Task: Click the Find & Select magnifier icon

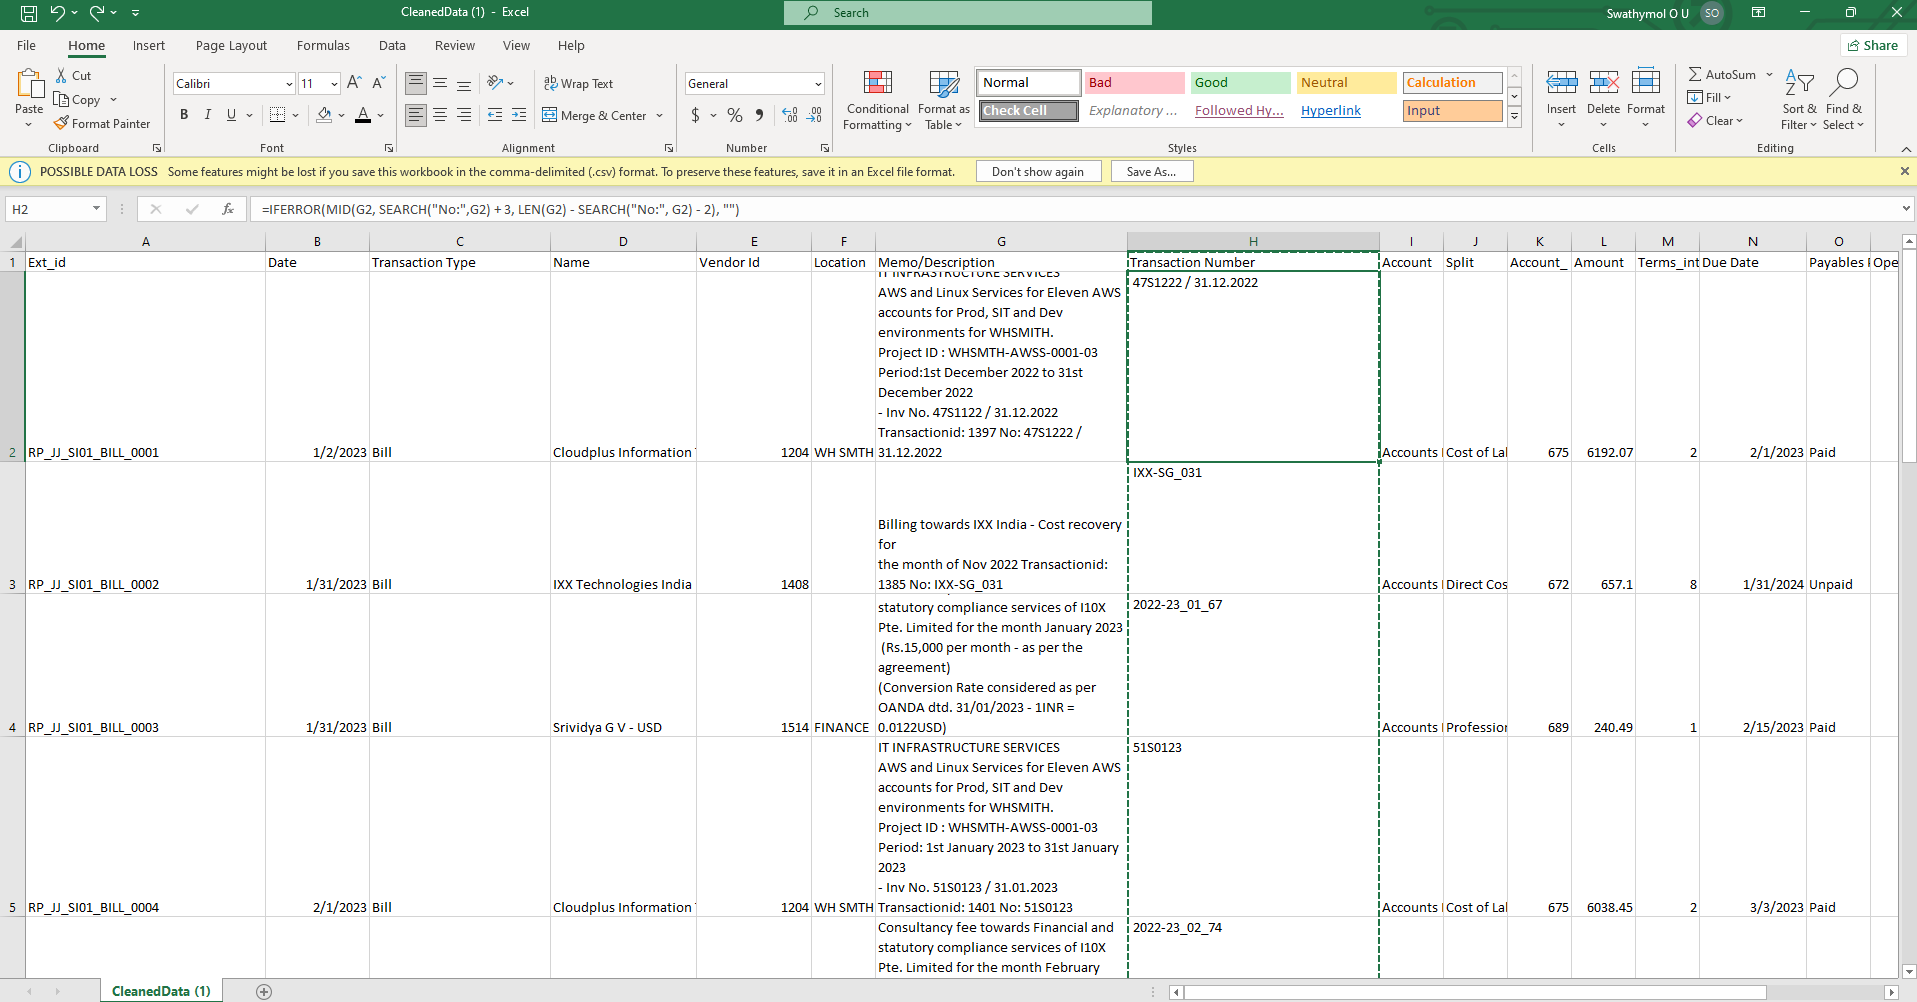Action: [1843, 84]
